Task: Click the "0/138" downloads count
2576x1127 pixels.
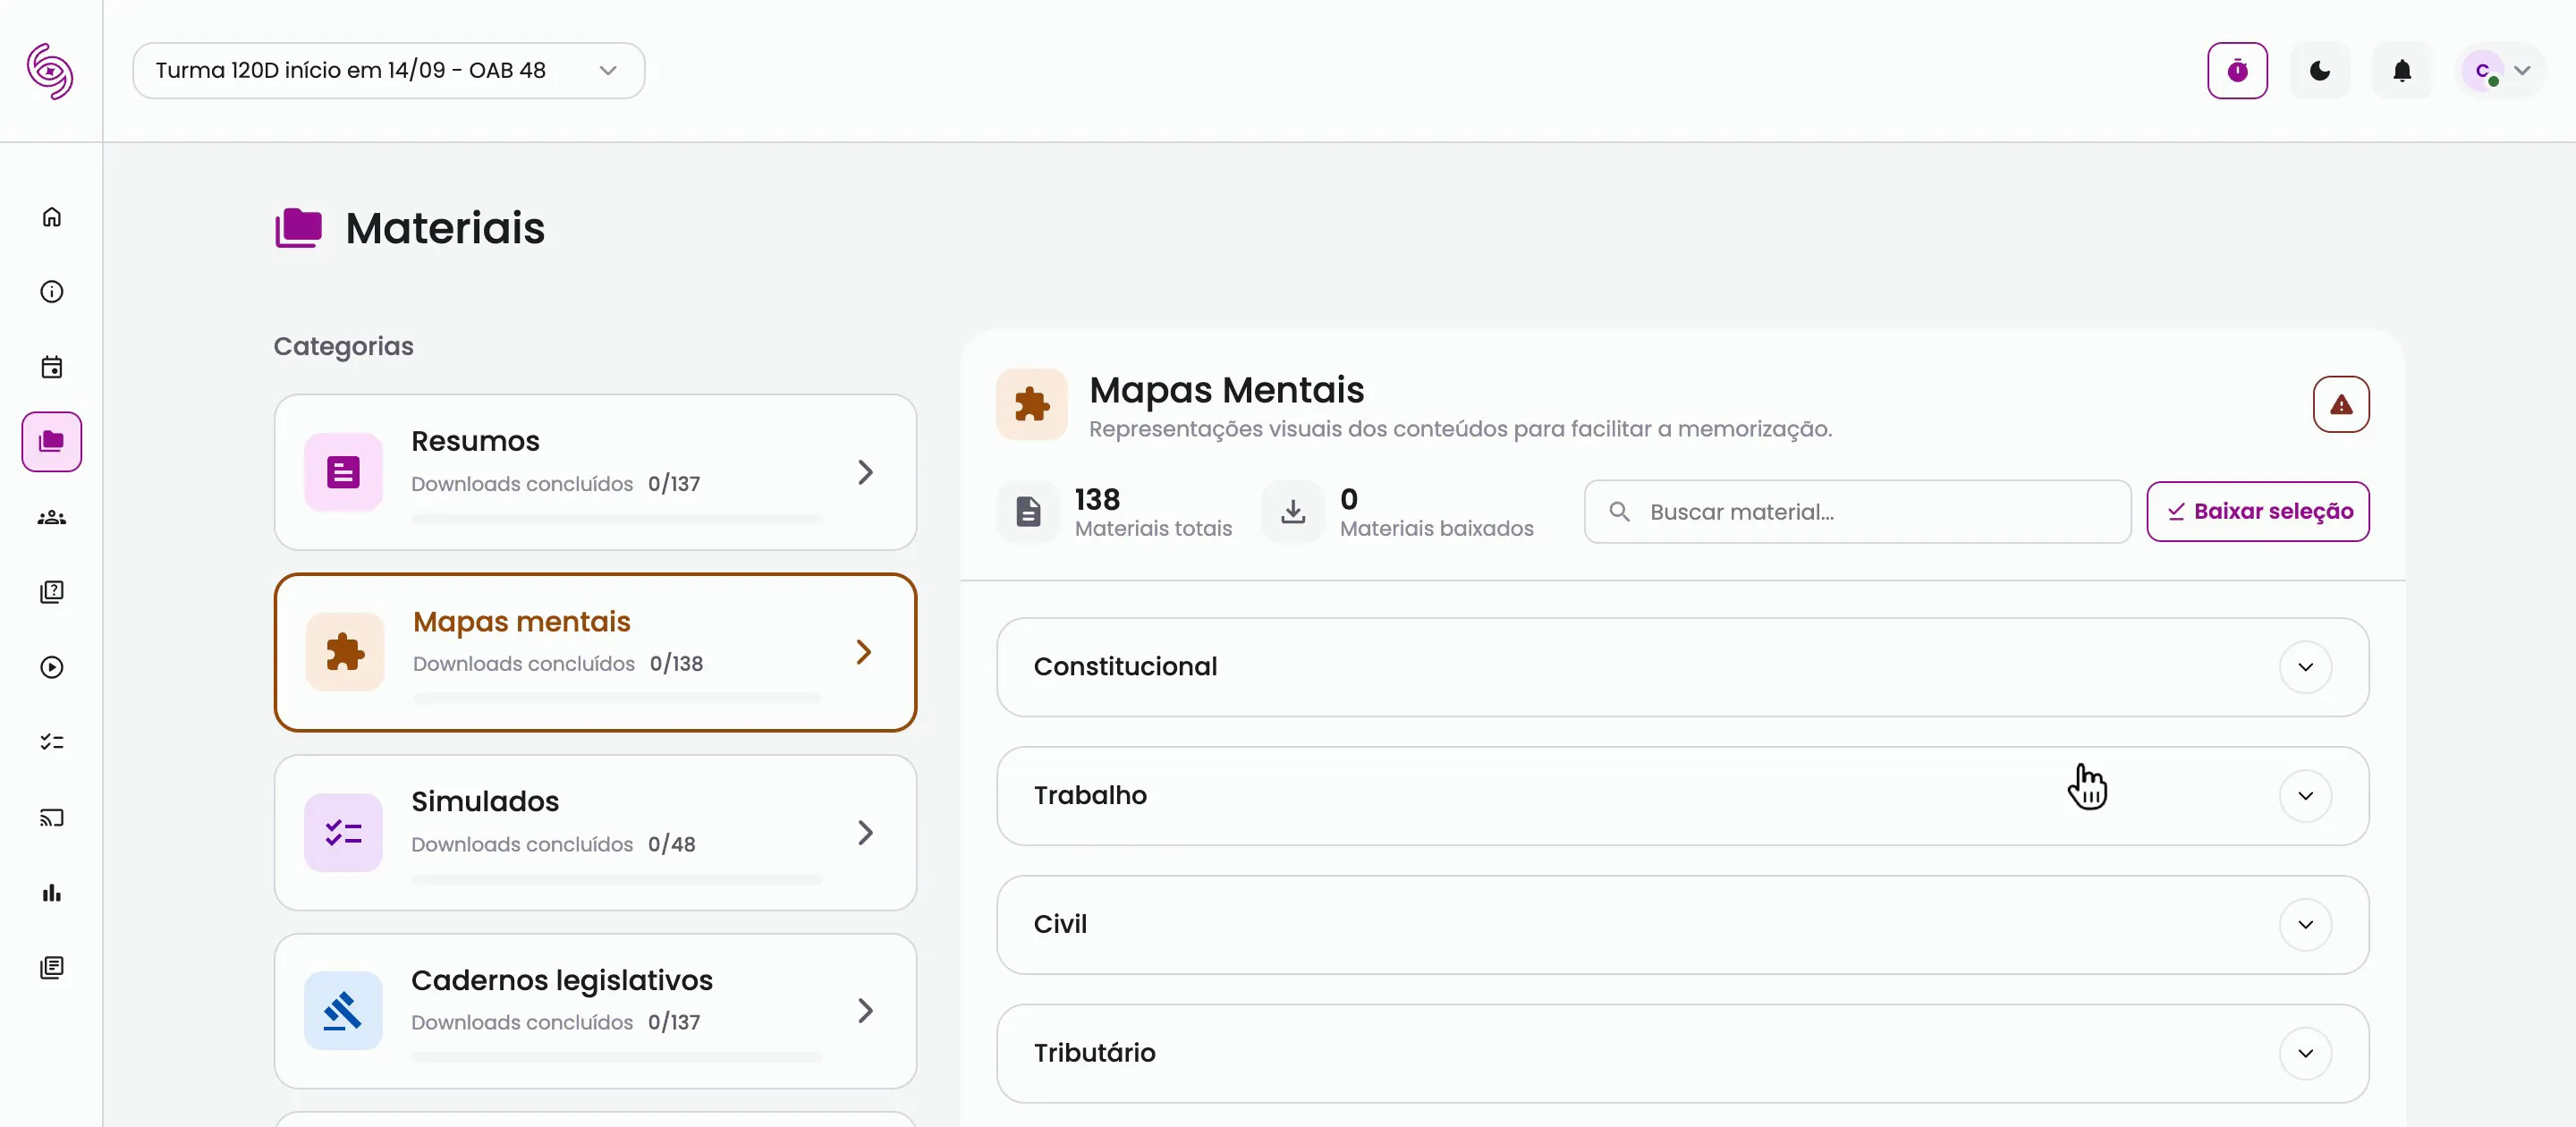Action: pos(676,664)
